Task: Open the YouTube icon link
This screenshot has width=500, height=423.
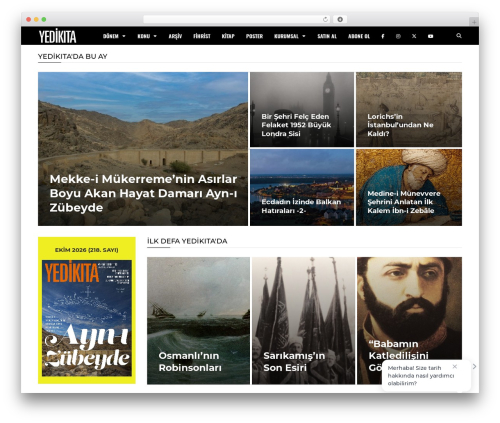Action: [x=430, y=36]
